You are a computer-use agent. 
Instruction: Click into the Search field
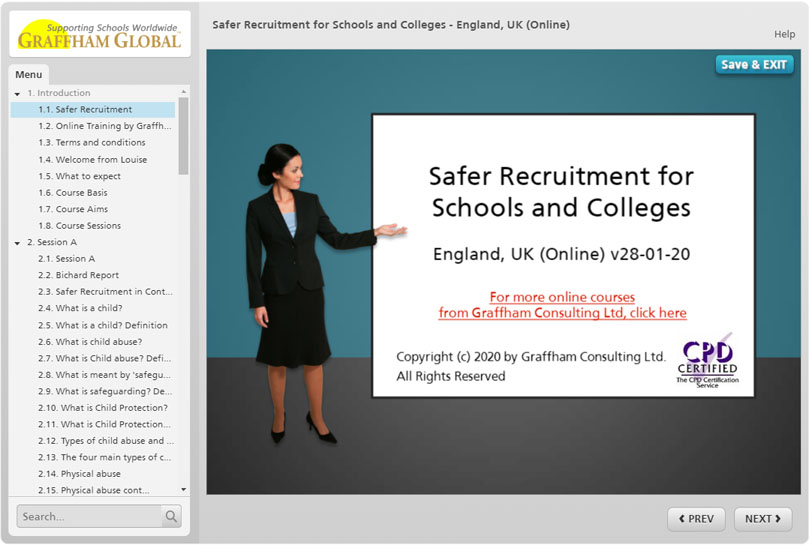pos(89,516)
